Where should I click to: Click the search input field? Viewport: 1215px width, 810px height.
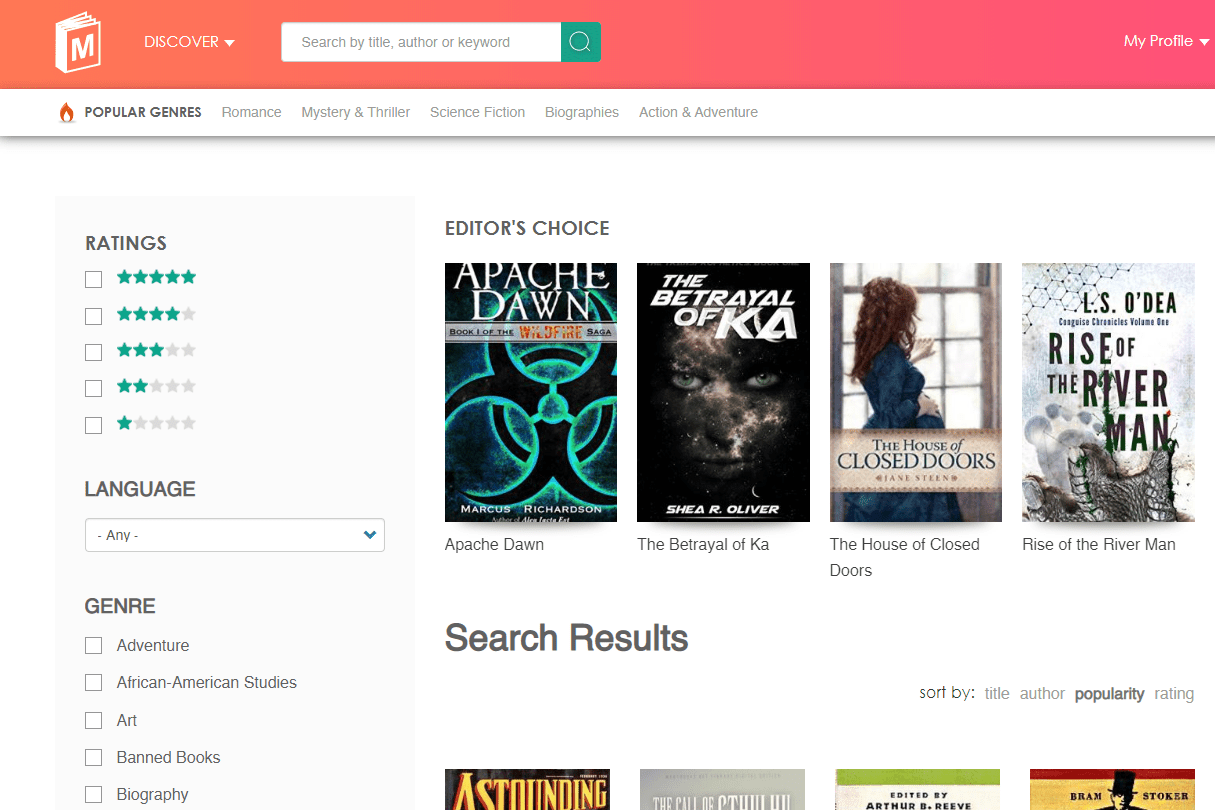pos(420,41)
